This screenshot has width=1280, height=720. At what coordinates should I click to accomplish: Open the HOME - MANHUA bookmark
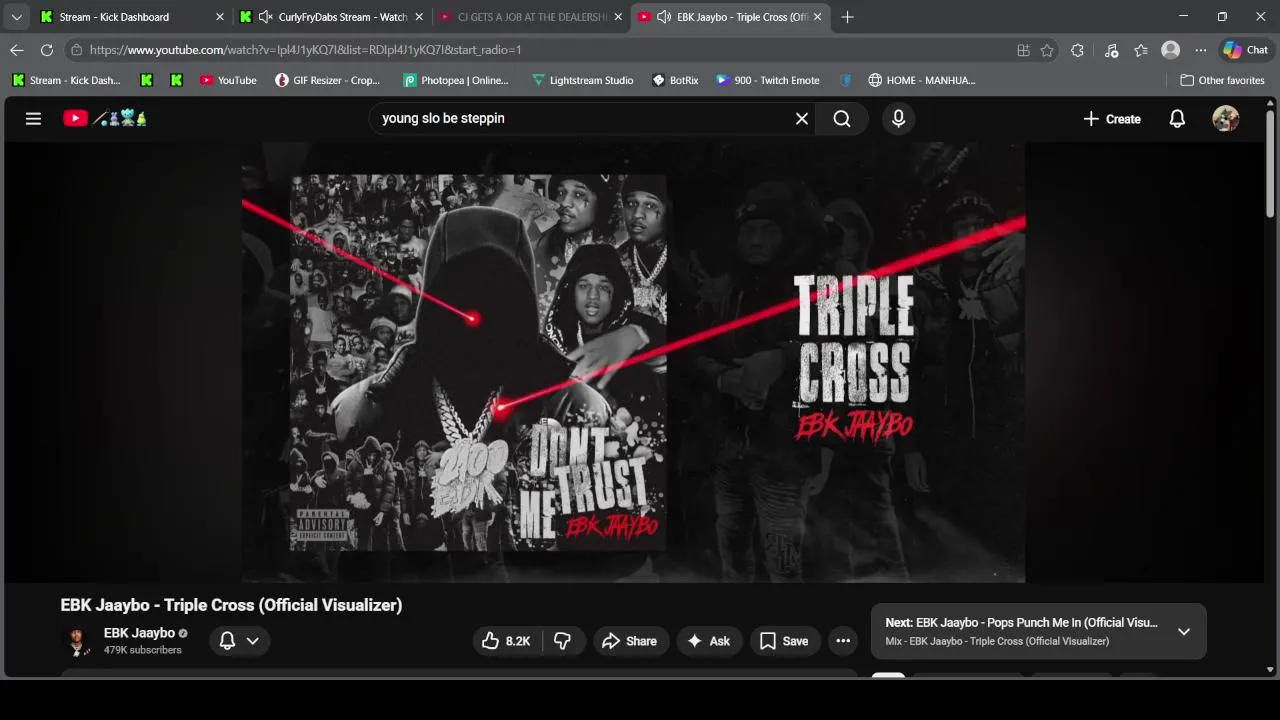coord(922,80)
